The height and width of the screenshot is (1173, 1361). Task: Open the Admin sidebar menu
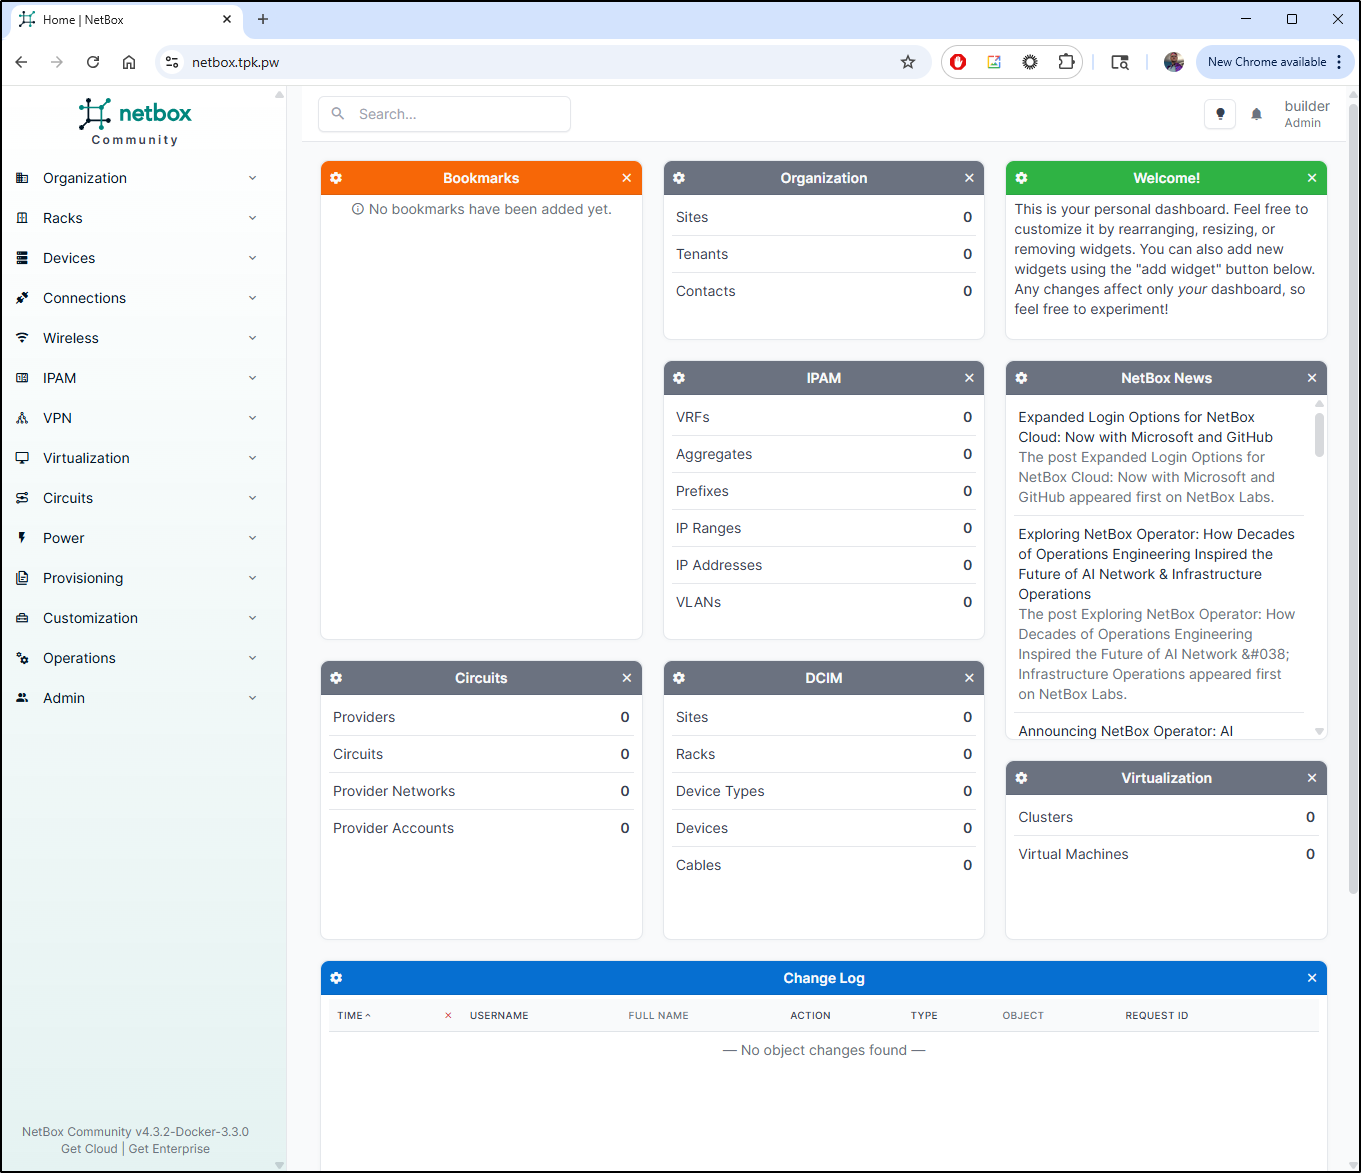(136, 698)
